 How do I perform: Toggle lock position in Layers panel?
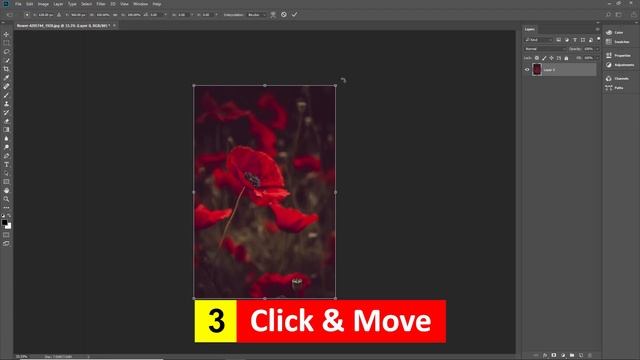(551, 58)
